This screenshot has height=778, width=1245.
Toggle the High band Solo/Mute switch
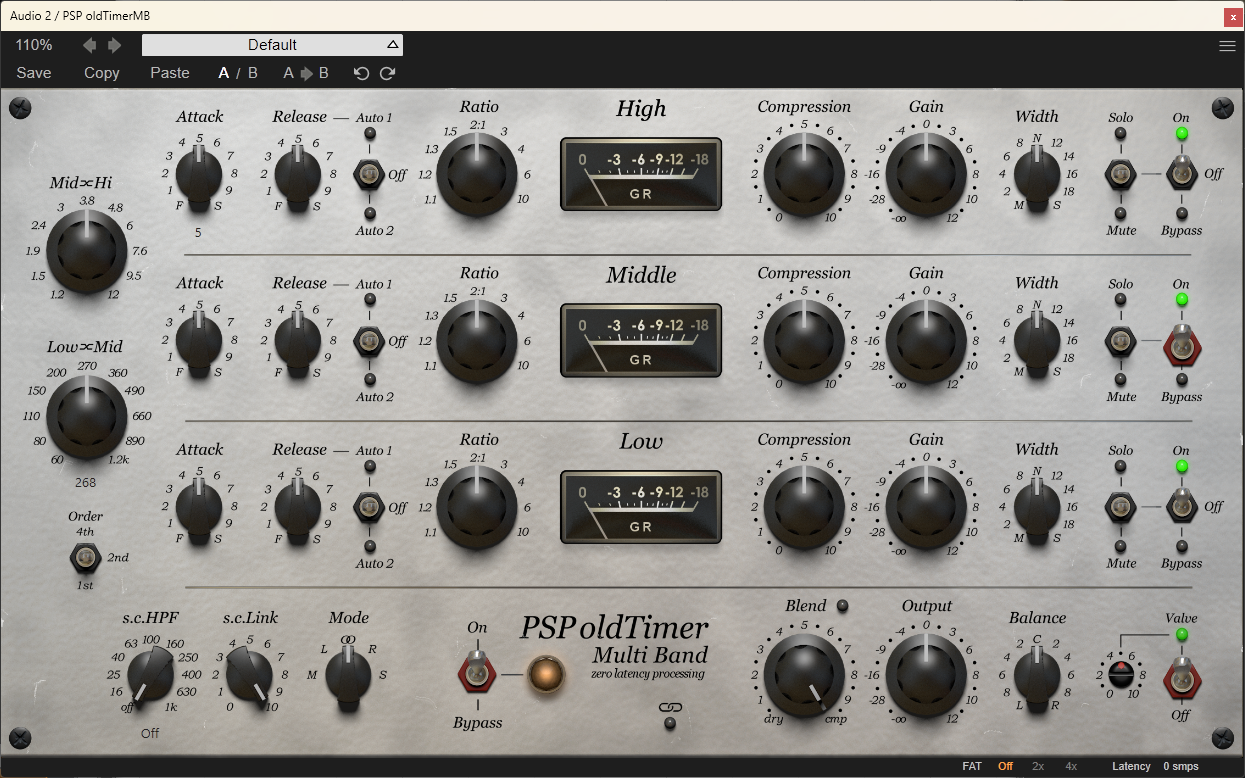(x=1121, y=175)
